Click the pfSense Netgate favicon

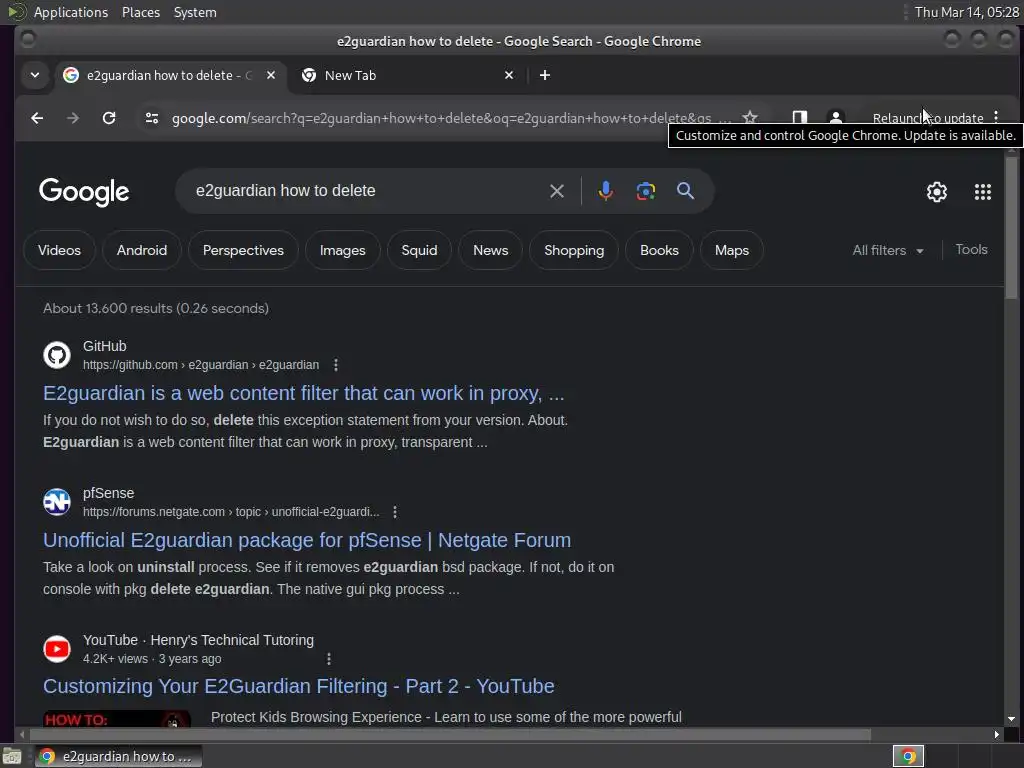click(57, 502)
